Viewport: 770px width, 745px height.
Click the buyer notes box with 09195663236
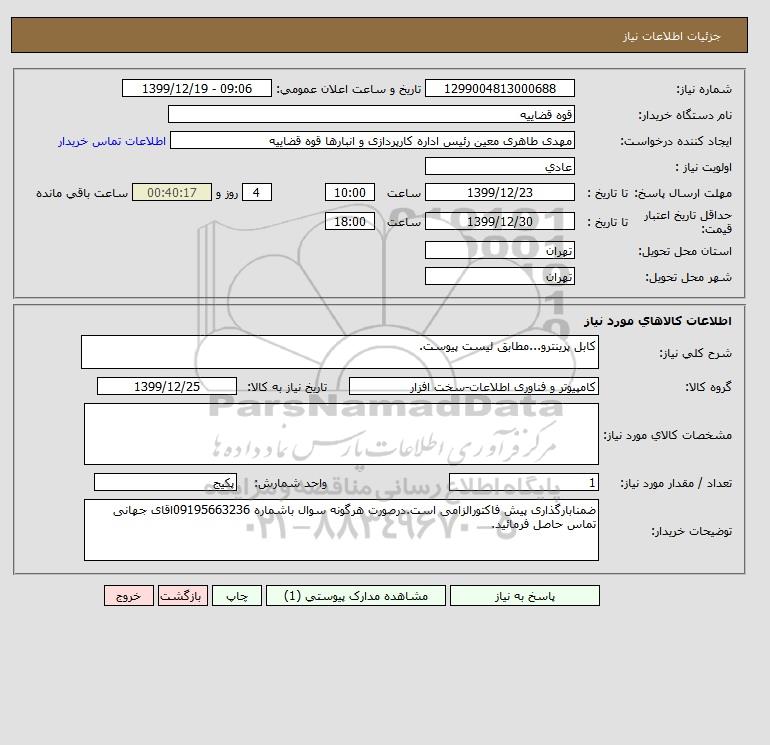coord(341,530)
